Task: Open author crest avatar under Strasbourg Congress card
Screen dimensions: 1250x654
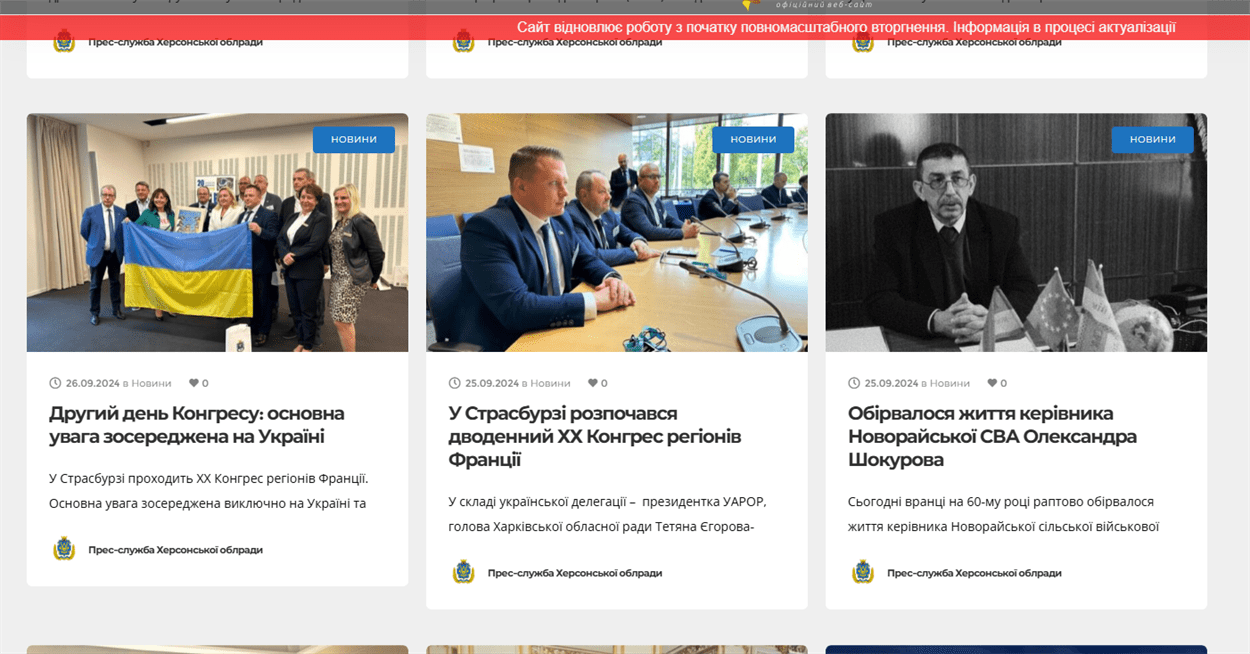Action: coord(463,572)
